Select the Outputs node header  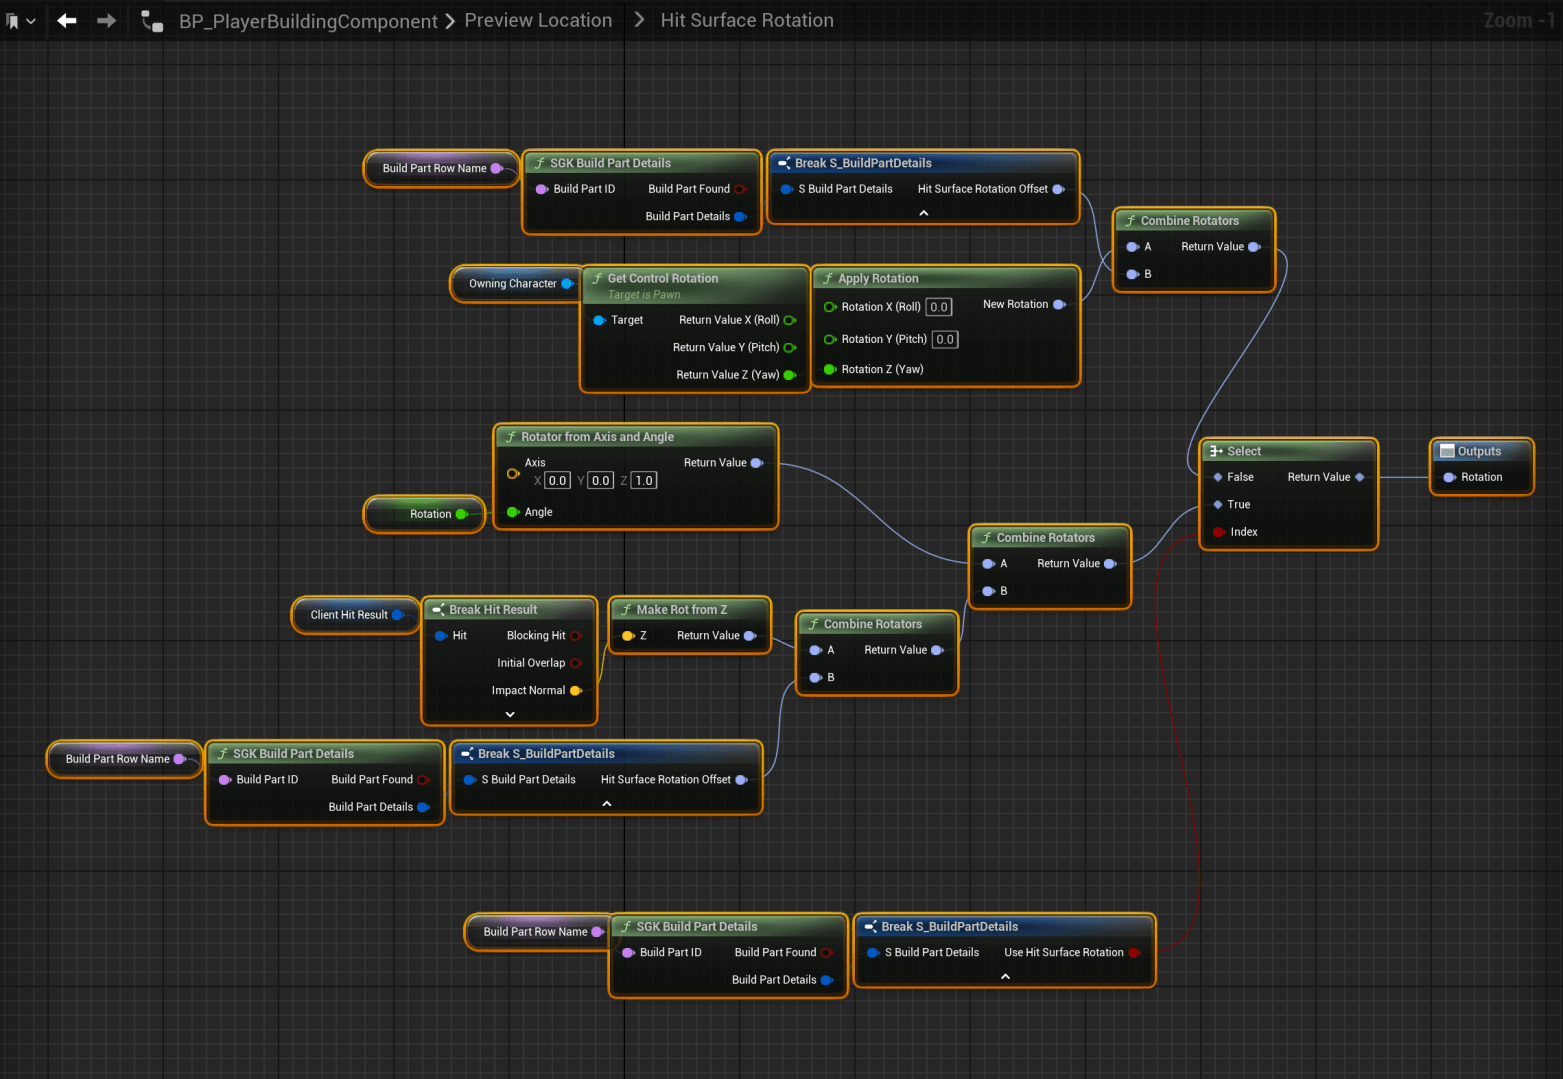point(1479,451)
